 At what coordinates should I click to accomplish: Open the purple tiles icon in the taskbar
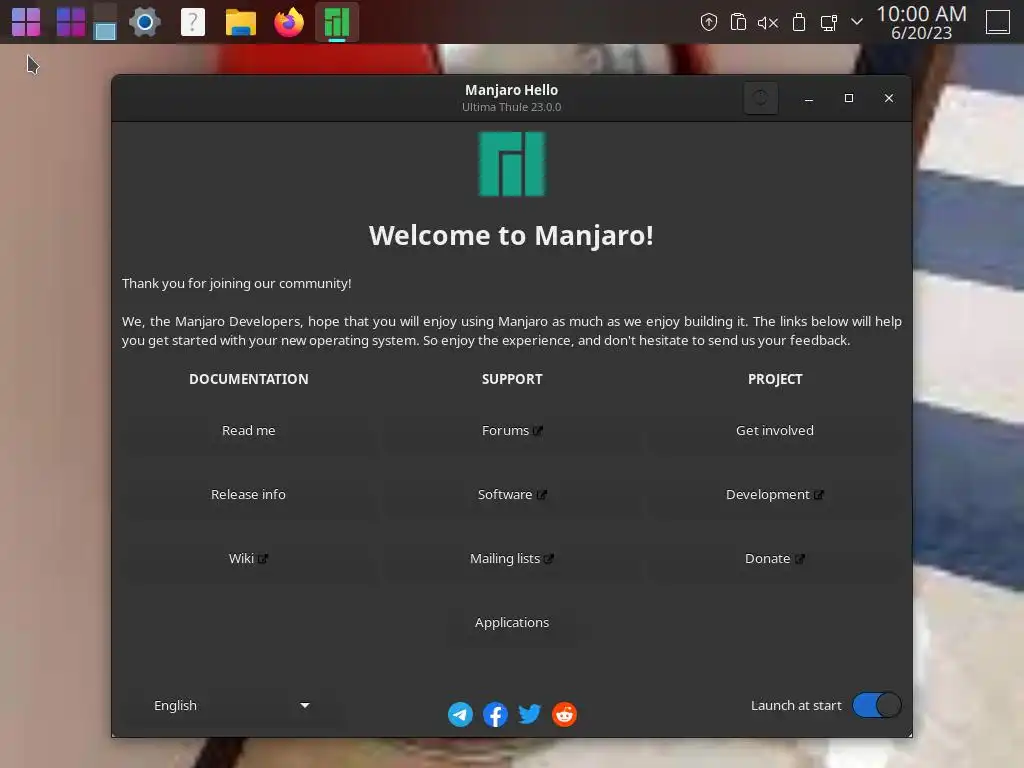[x=71, y=22]
